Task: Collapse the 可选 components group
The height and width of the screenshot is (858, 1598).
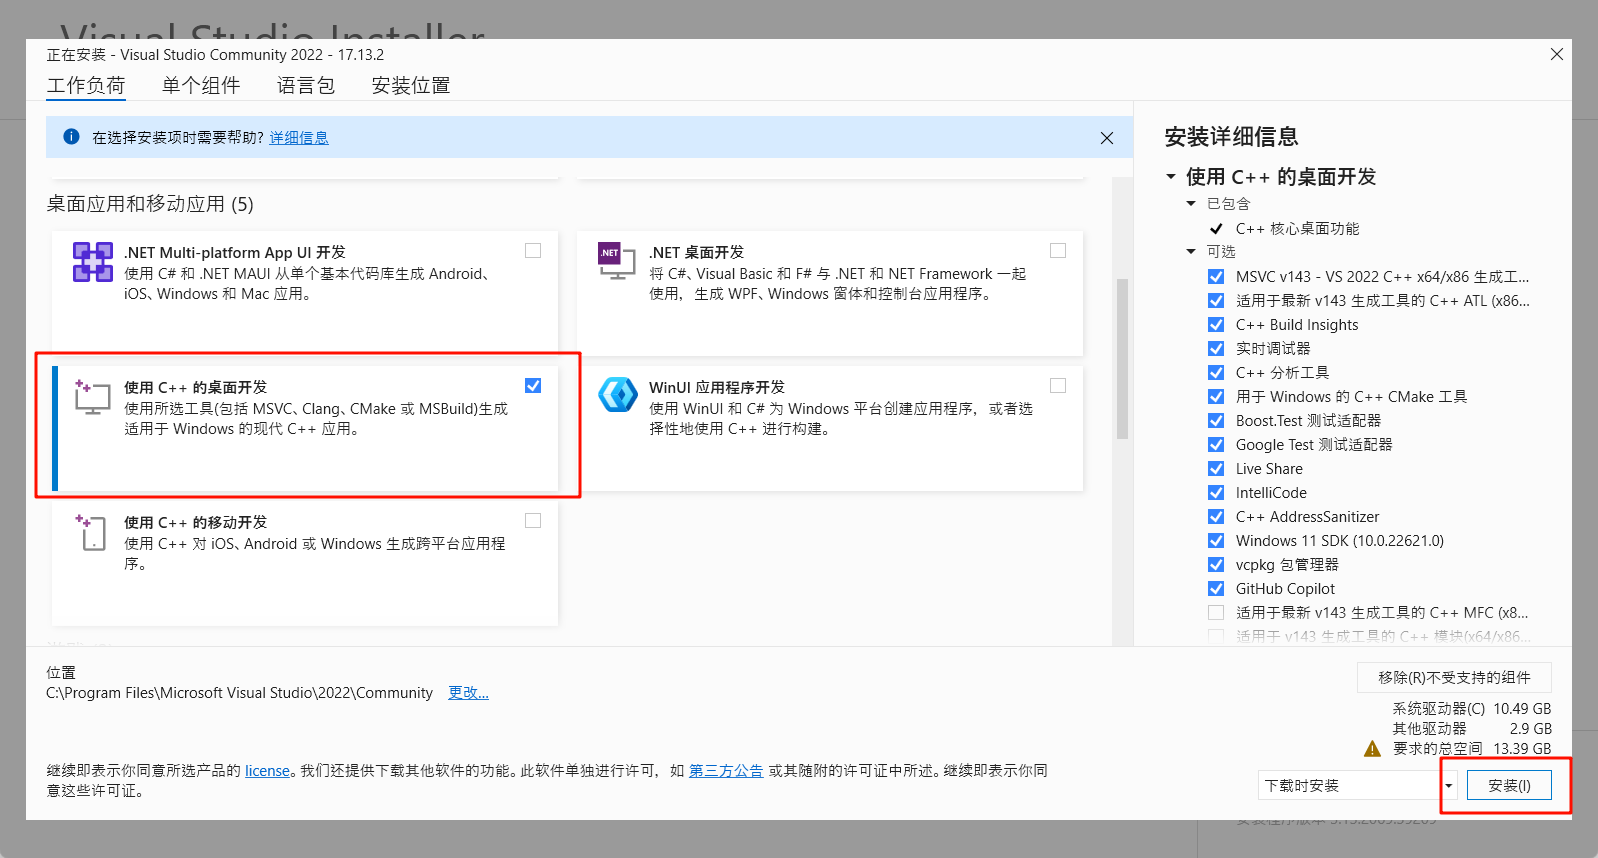Action: [x=1191, y=252]
